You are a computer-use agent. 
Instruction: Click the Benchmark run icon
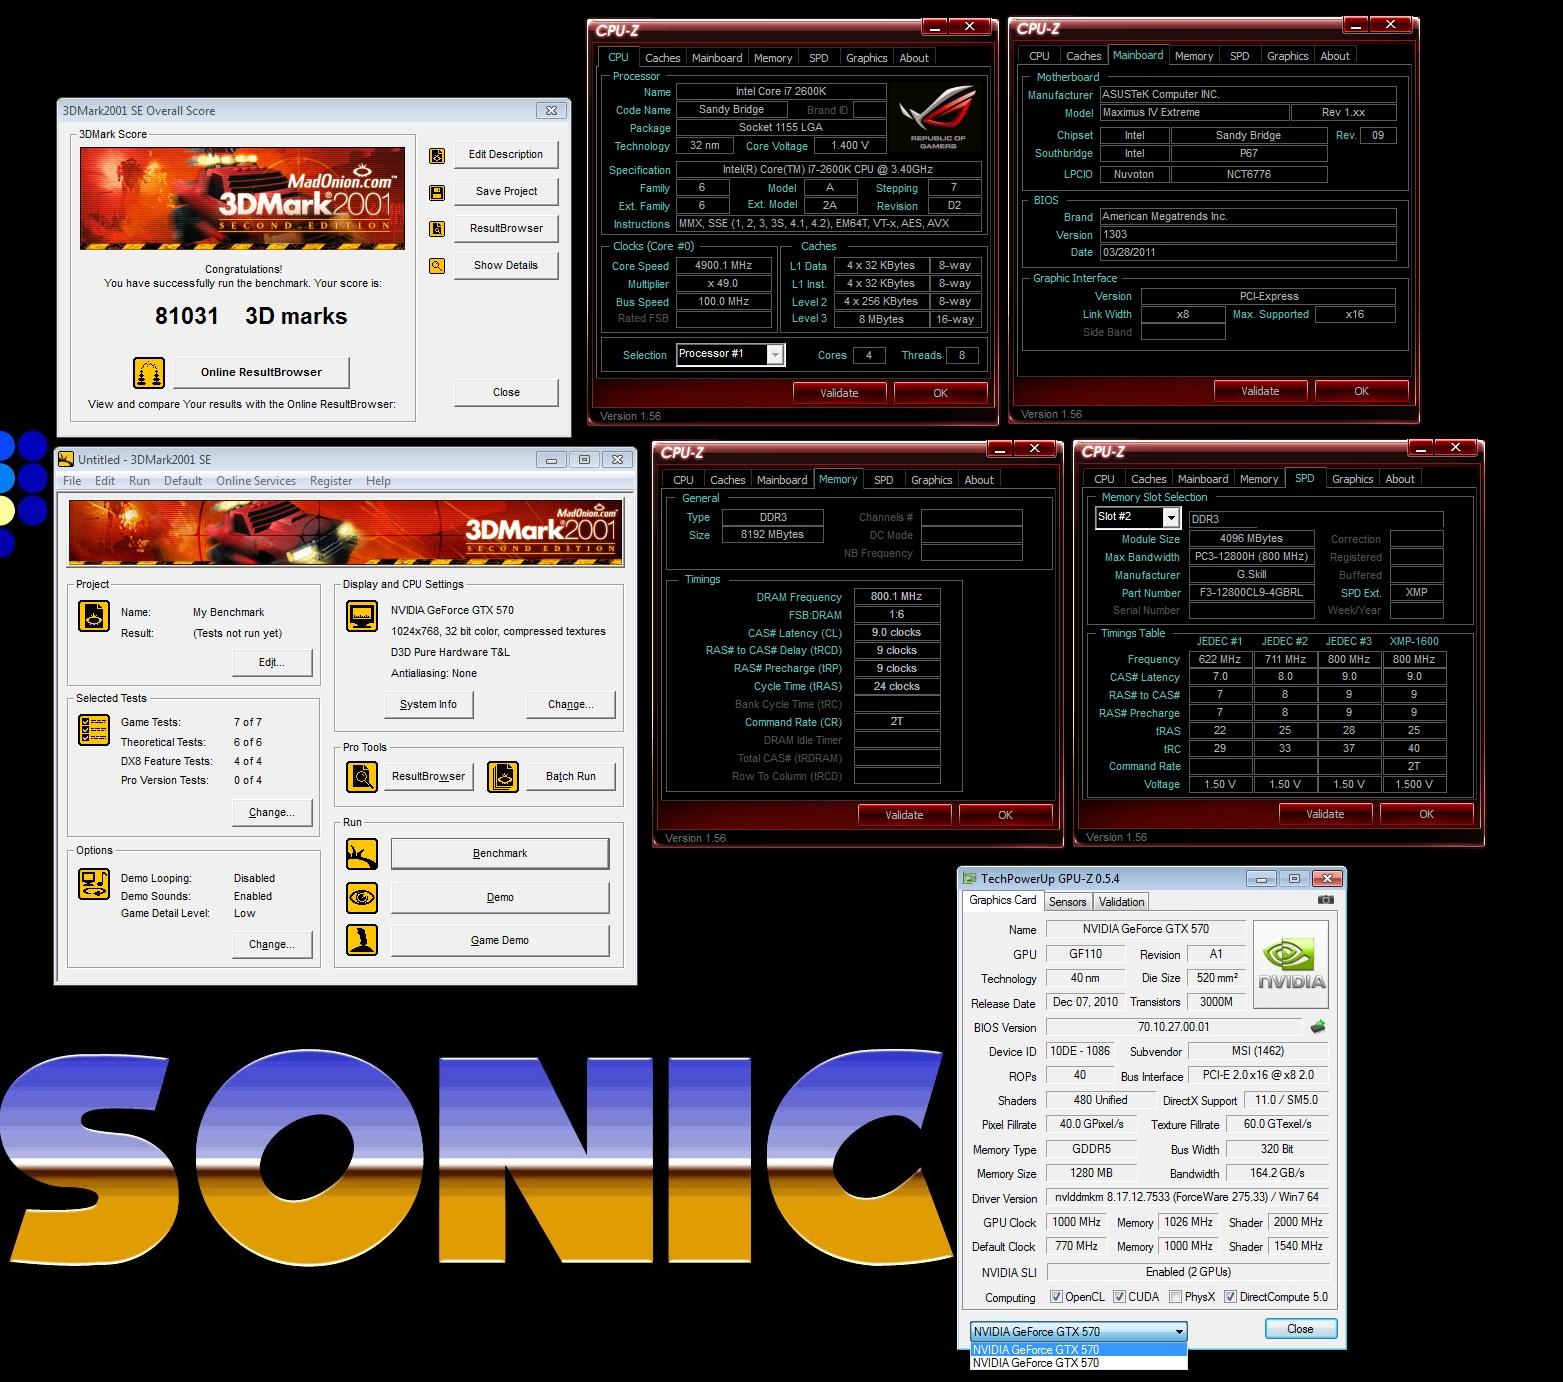[362, 854]
